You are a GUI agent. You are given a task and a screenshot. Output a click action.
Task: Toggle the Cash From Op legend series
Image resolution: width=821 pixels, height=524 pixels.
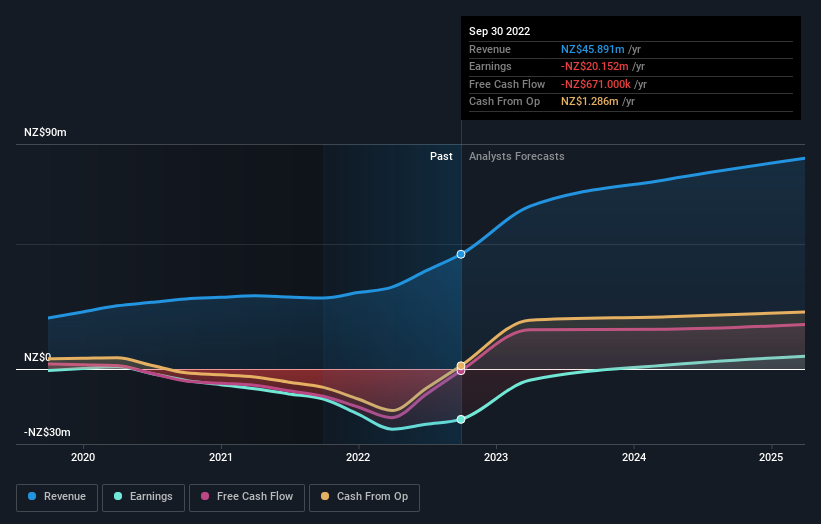[x=364, y=497]
